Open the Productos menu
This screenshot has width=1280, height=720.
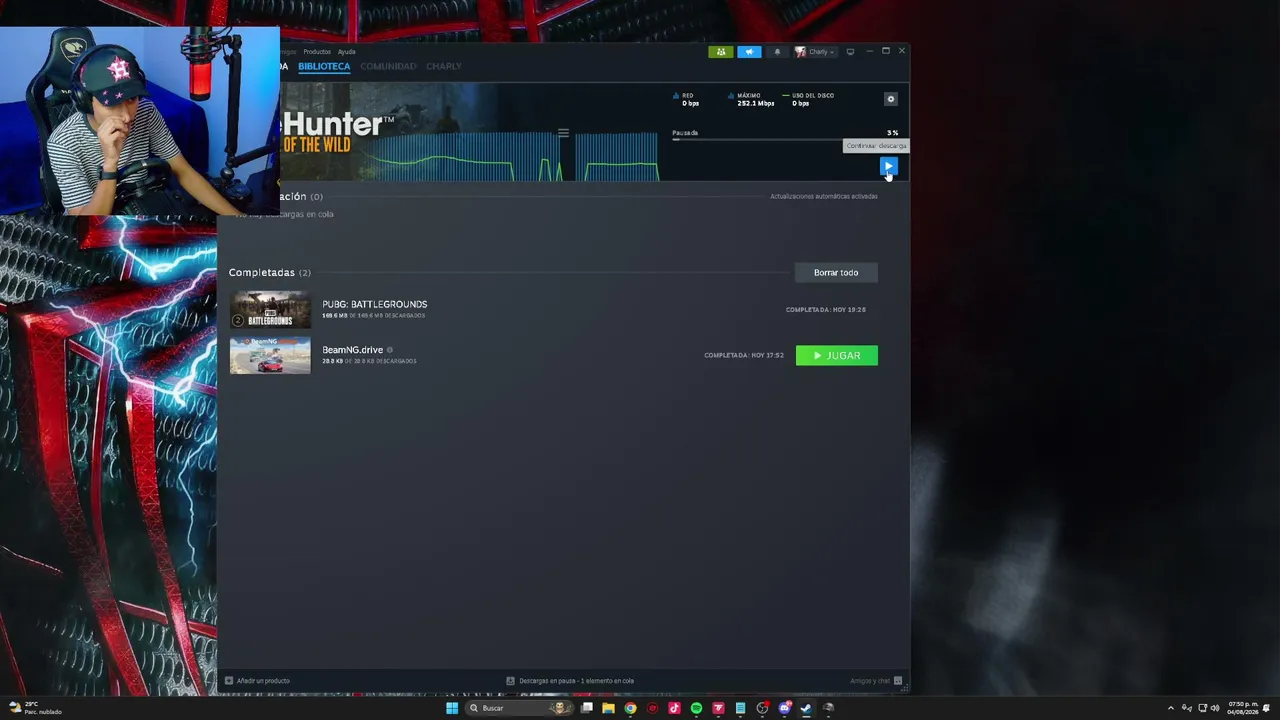(317, 52)
